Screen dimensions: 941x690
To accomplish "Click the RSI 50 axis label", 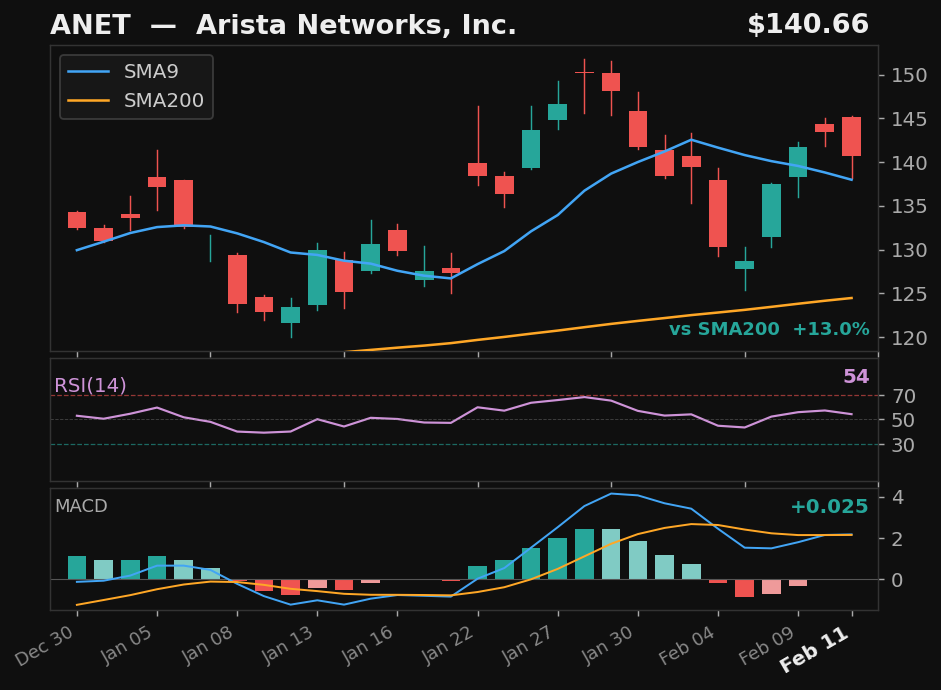I will 903,421.
